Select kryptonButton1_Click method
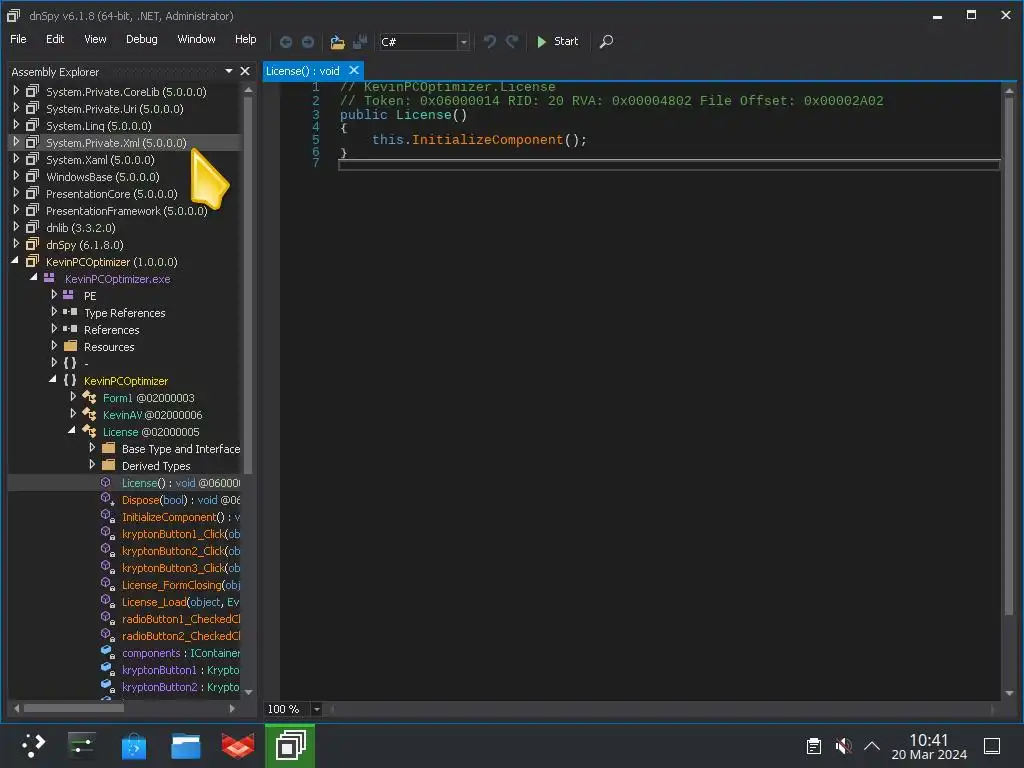This screenshot has height=768, width=1024. (181, 534)
